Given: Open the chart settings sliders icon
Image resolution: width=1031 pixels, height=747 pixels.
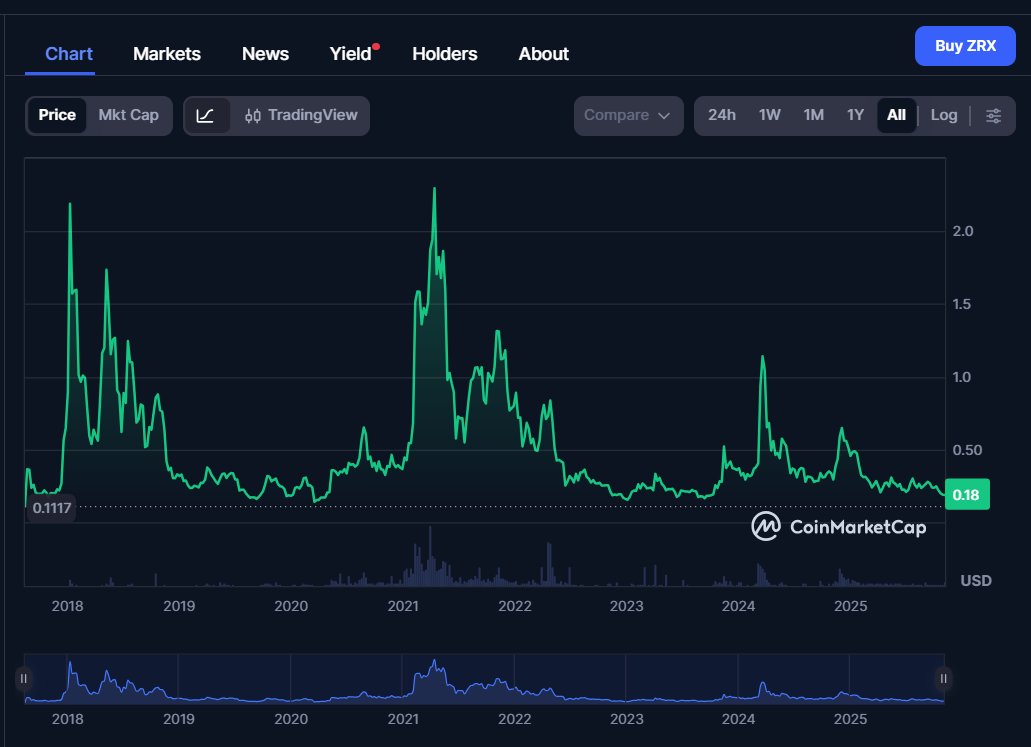Looking at the screenshot, I should point(993,115).
